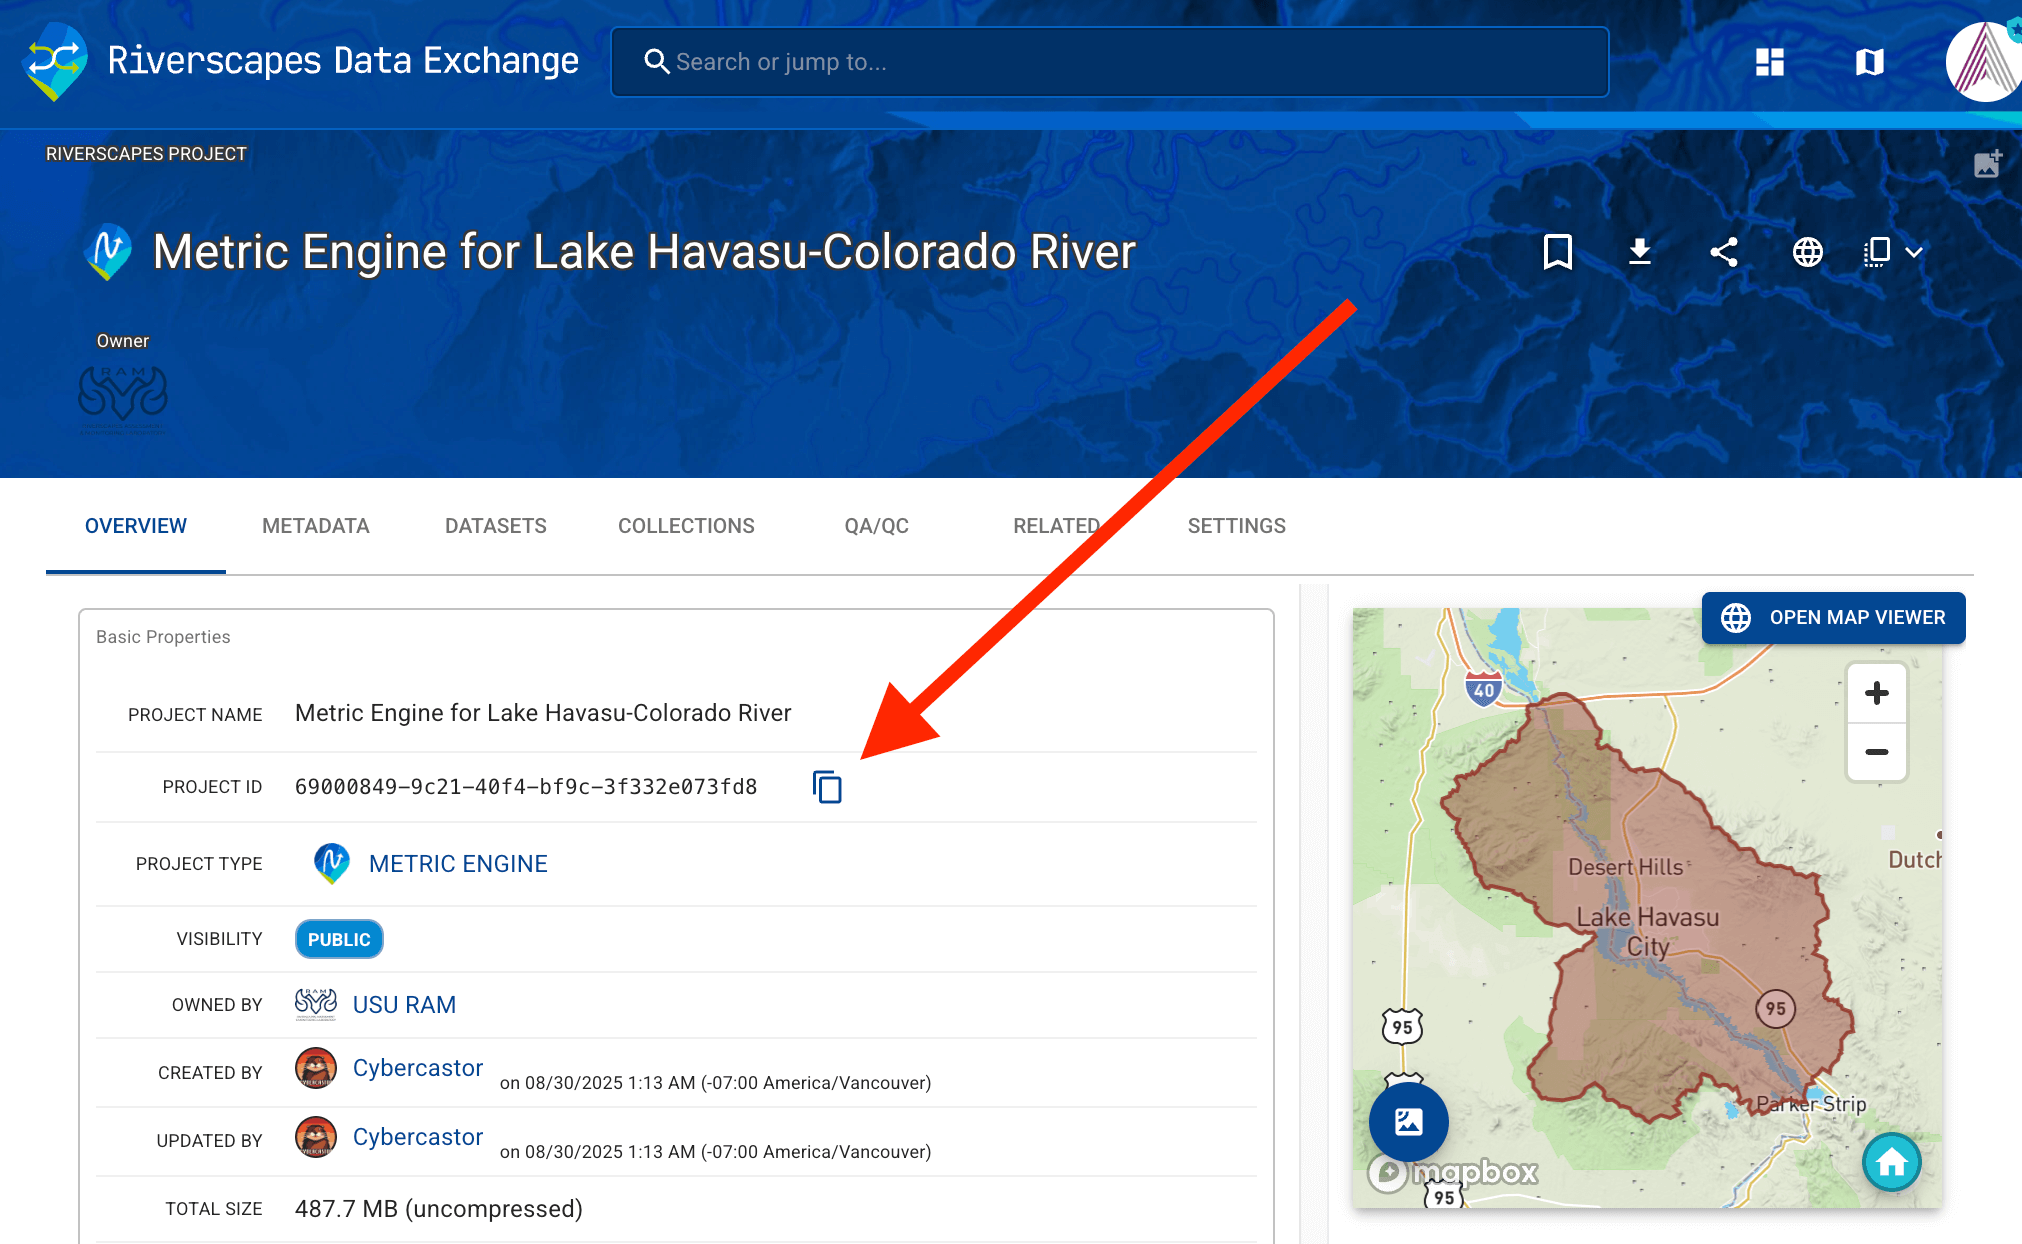2022x1244 pixels.
Task: Expand the copy options dropdown chevron
Action: click(1914, 252)
